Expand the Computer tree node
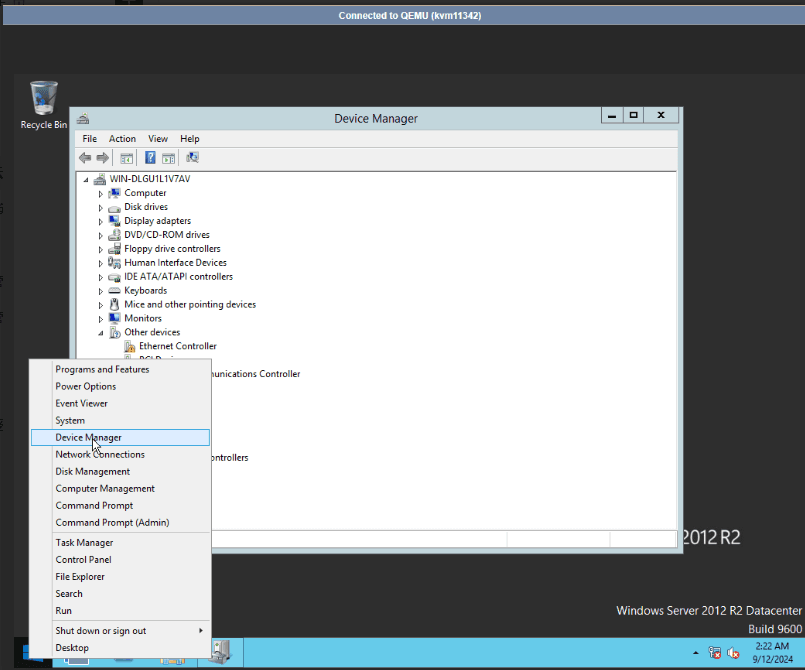 tap(101, 194)
